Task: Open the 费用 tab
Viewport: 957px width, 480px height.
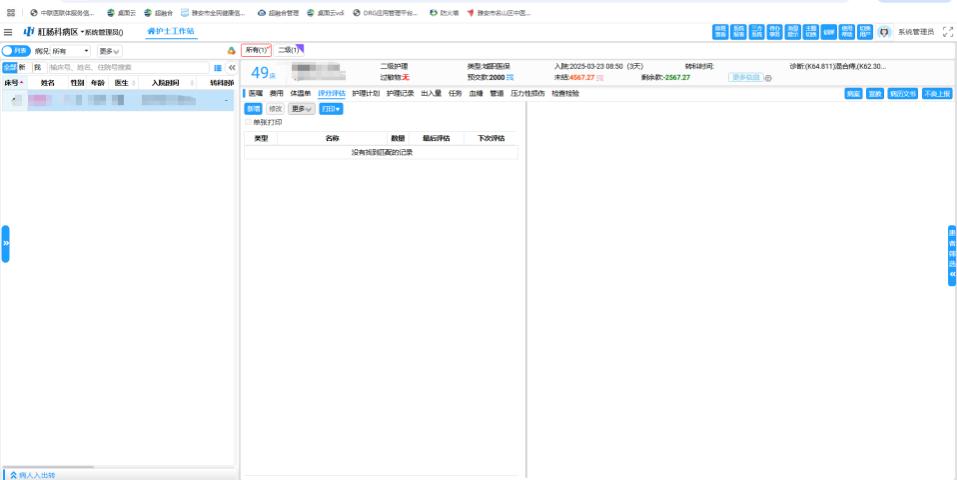Action: pyautogui.click(x=276, y=93)
